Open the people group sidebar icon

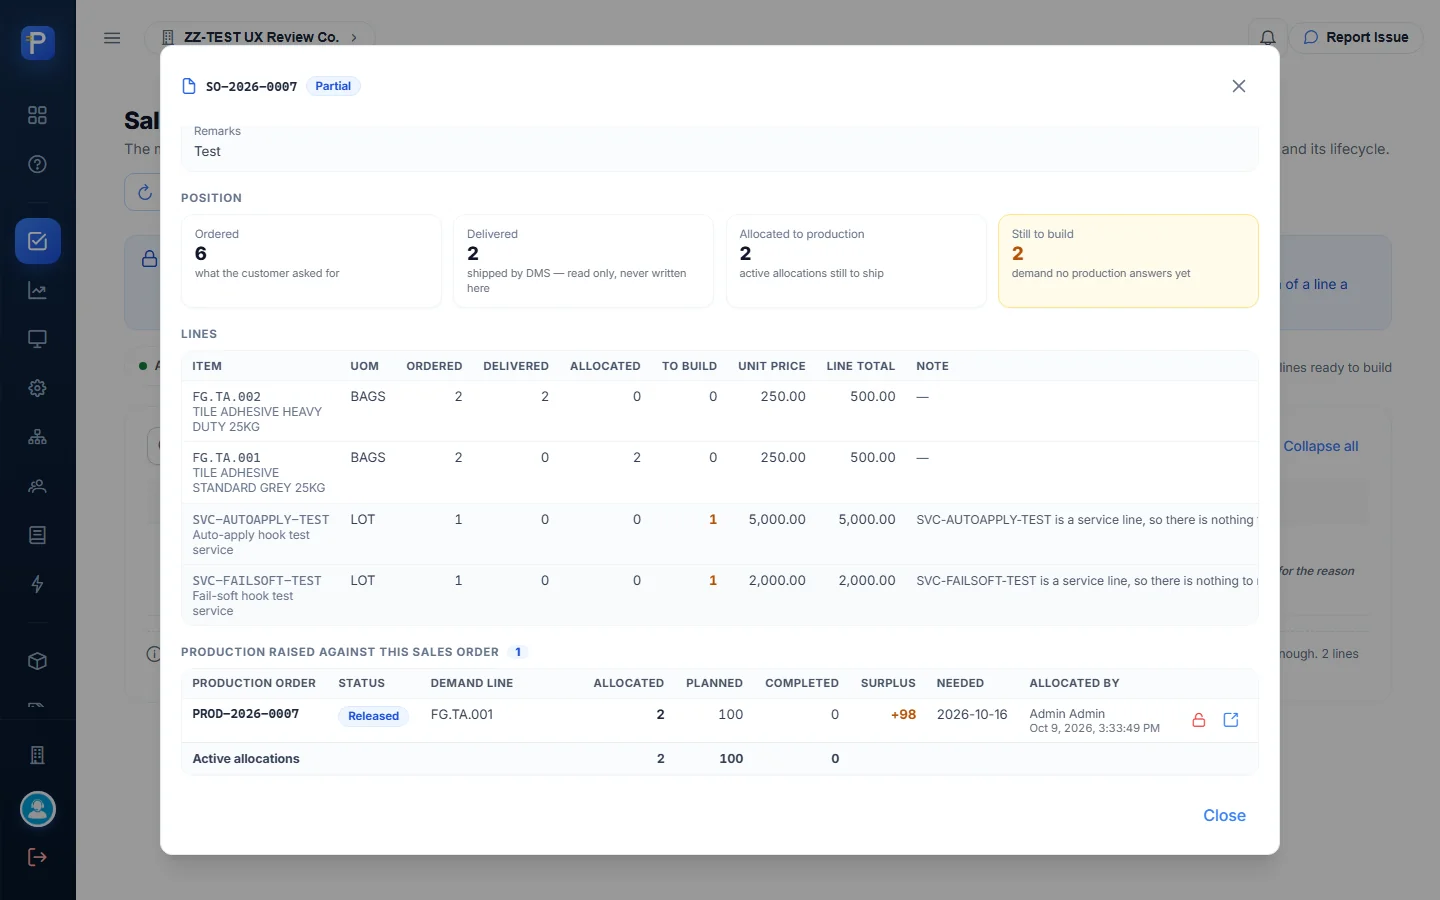[37, 486]
